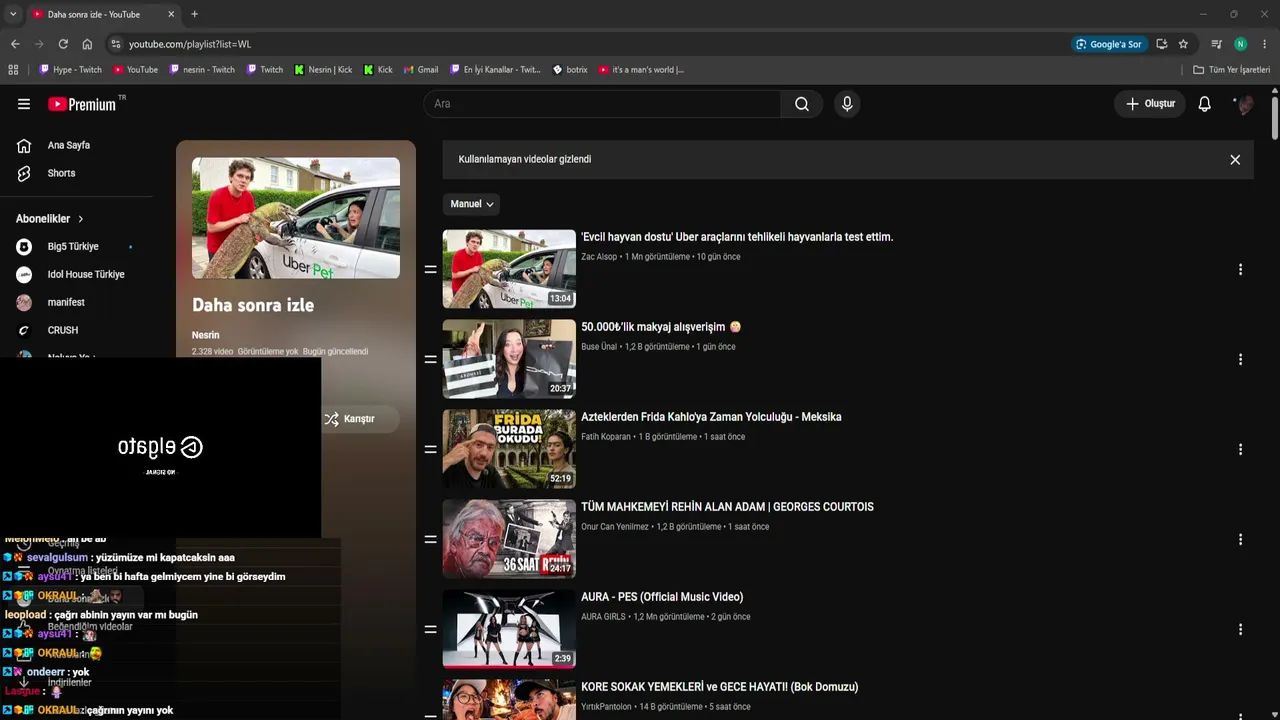1280x720 pixels.
Task: Open the 'it's a man's world' bookmark
Action: pos(641,70)
